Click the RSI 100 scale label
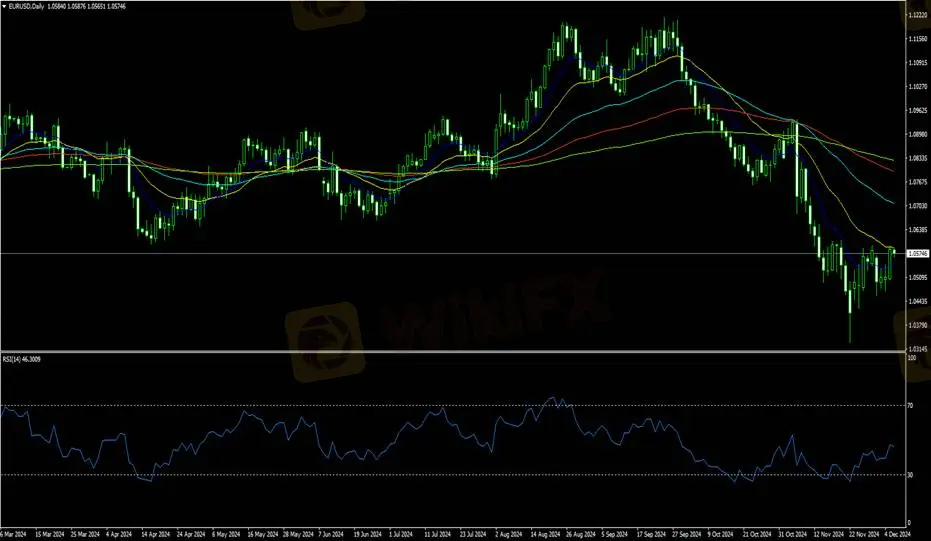This screenshot has height=541, width=931. (912, 358)
